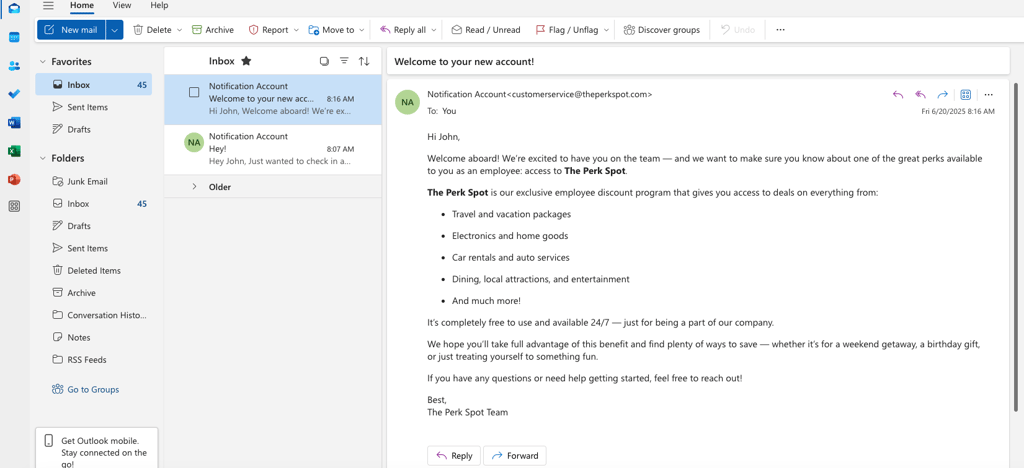The height and width of the screenshot is (468, 1024).
Task: Open the Excel app in sidebar
Action: tap(14, 151)
